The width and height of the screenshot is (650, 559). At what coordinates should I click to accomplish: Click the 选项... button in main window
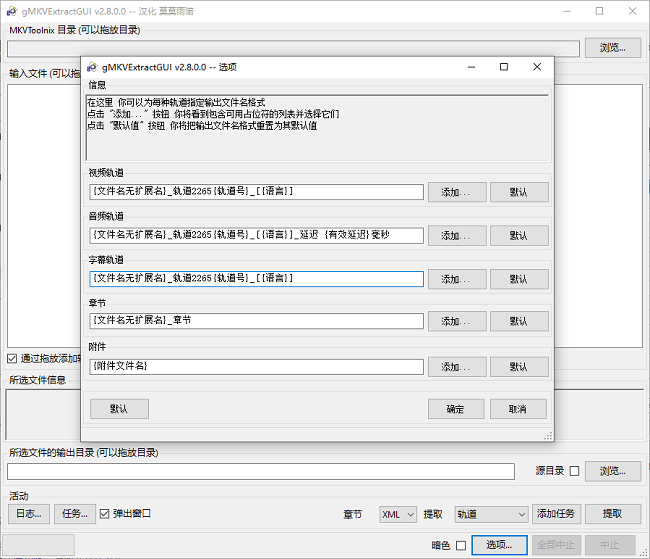point(500,545)
